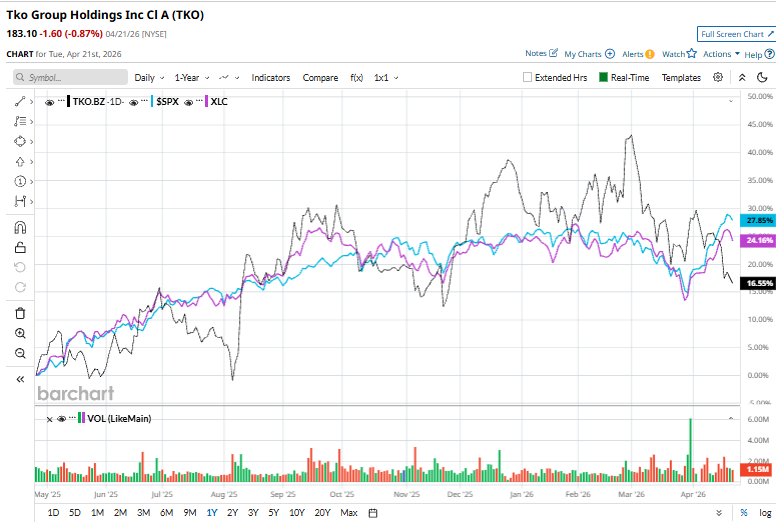This screenshot has width=776, height=522.
Task: Click the TKO.BZ black color swatch
Action: click(x=68, y=101)
